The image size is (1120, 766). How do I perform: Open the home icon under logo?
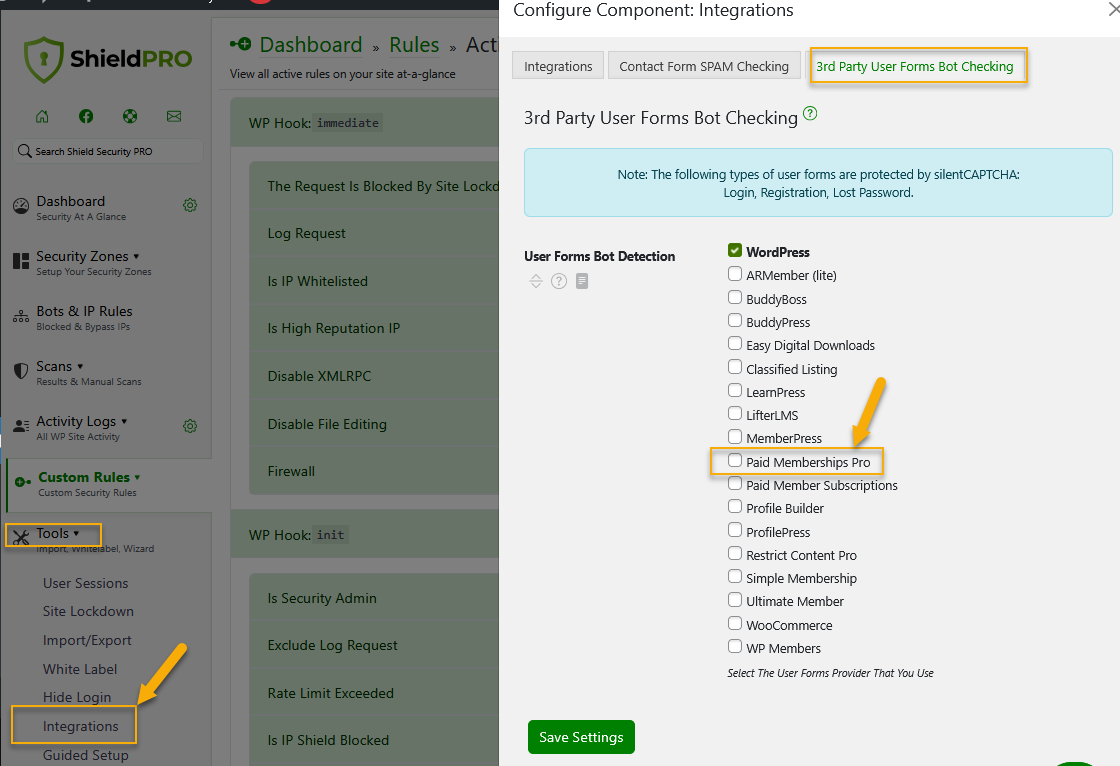(42, 116)
